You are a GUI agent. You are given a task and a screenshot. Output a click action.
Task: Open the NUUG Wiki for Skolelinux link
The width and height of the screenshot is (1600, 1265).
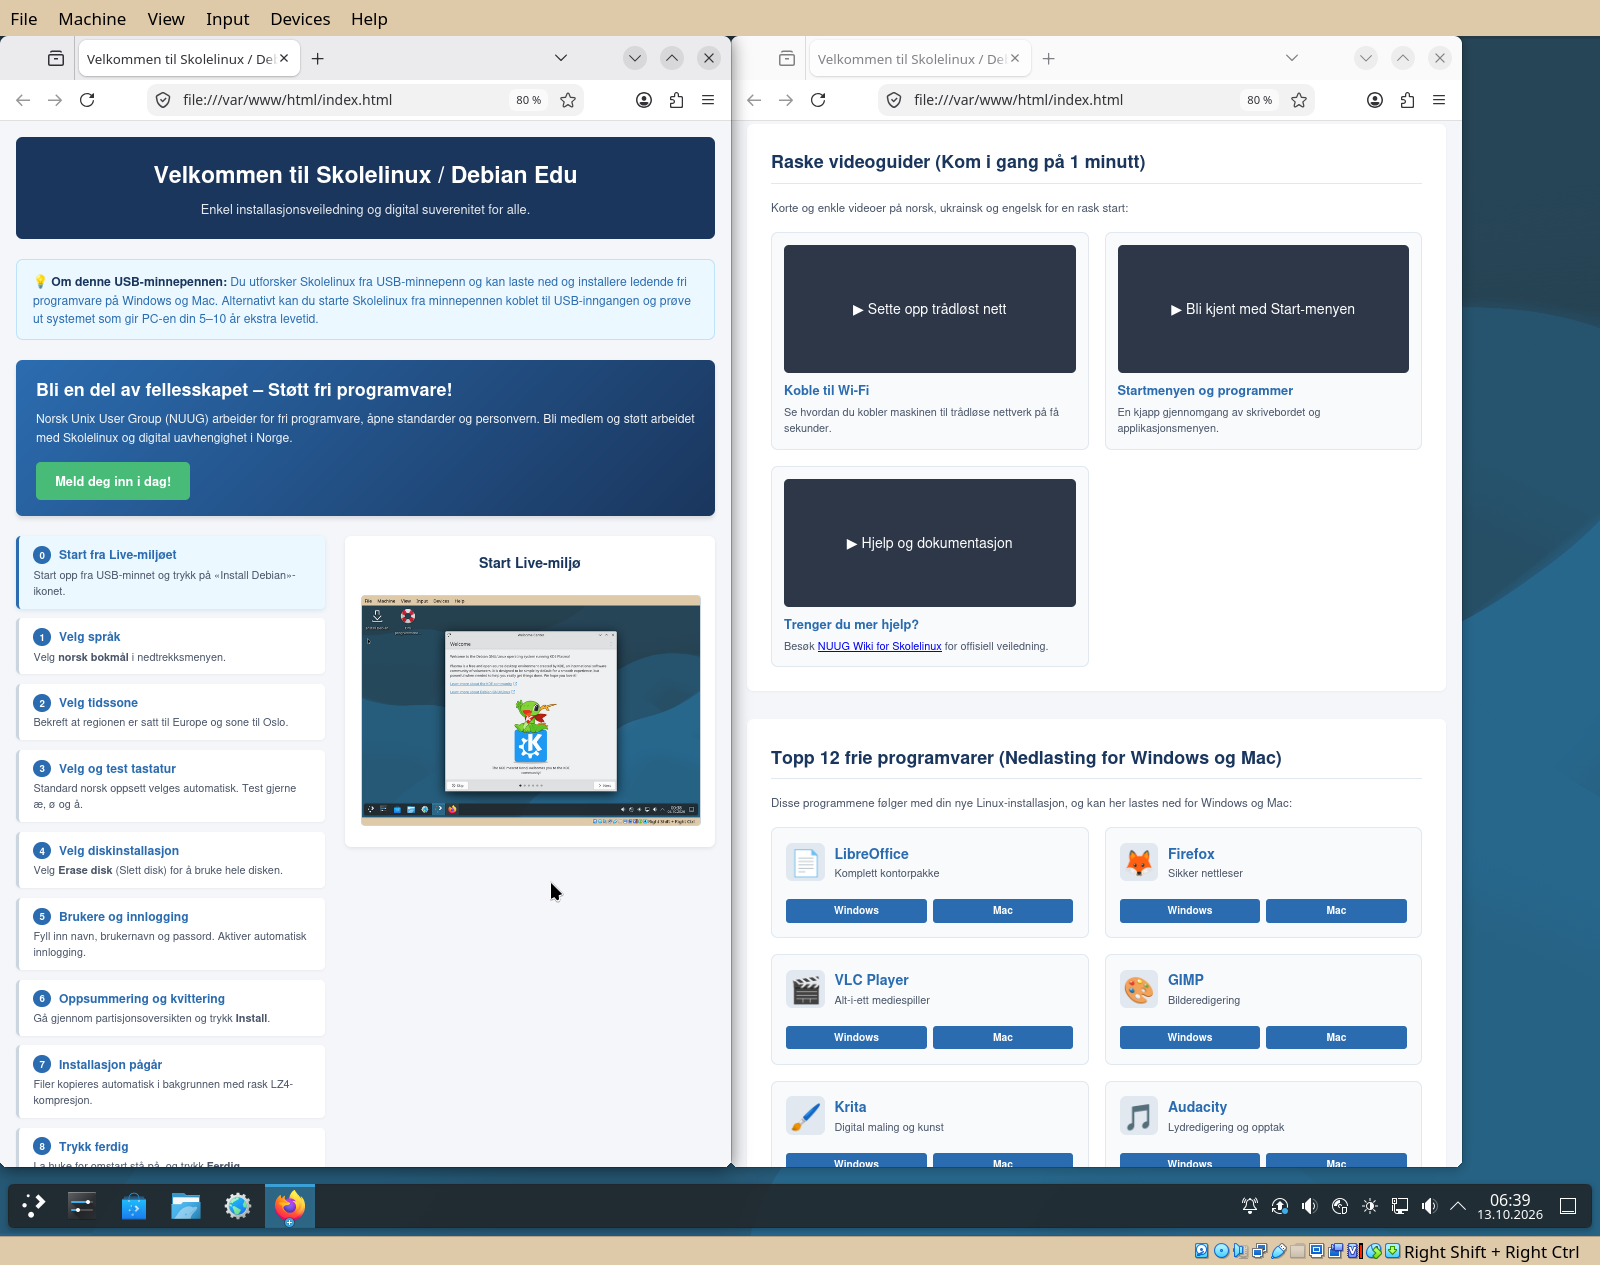(879, 646)
